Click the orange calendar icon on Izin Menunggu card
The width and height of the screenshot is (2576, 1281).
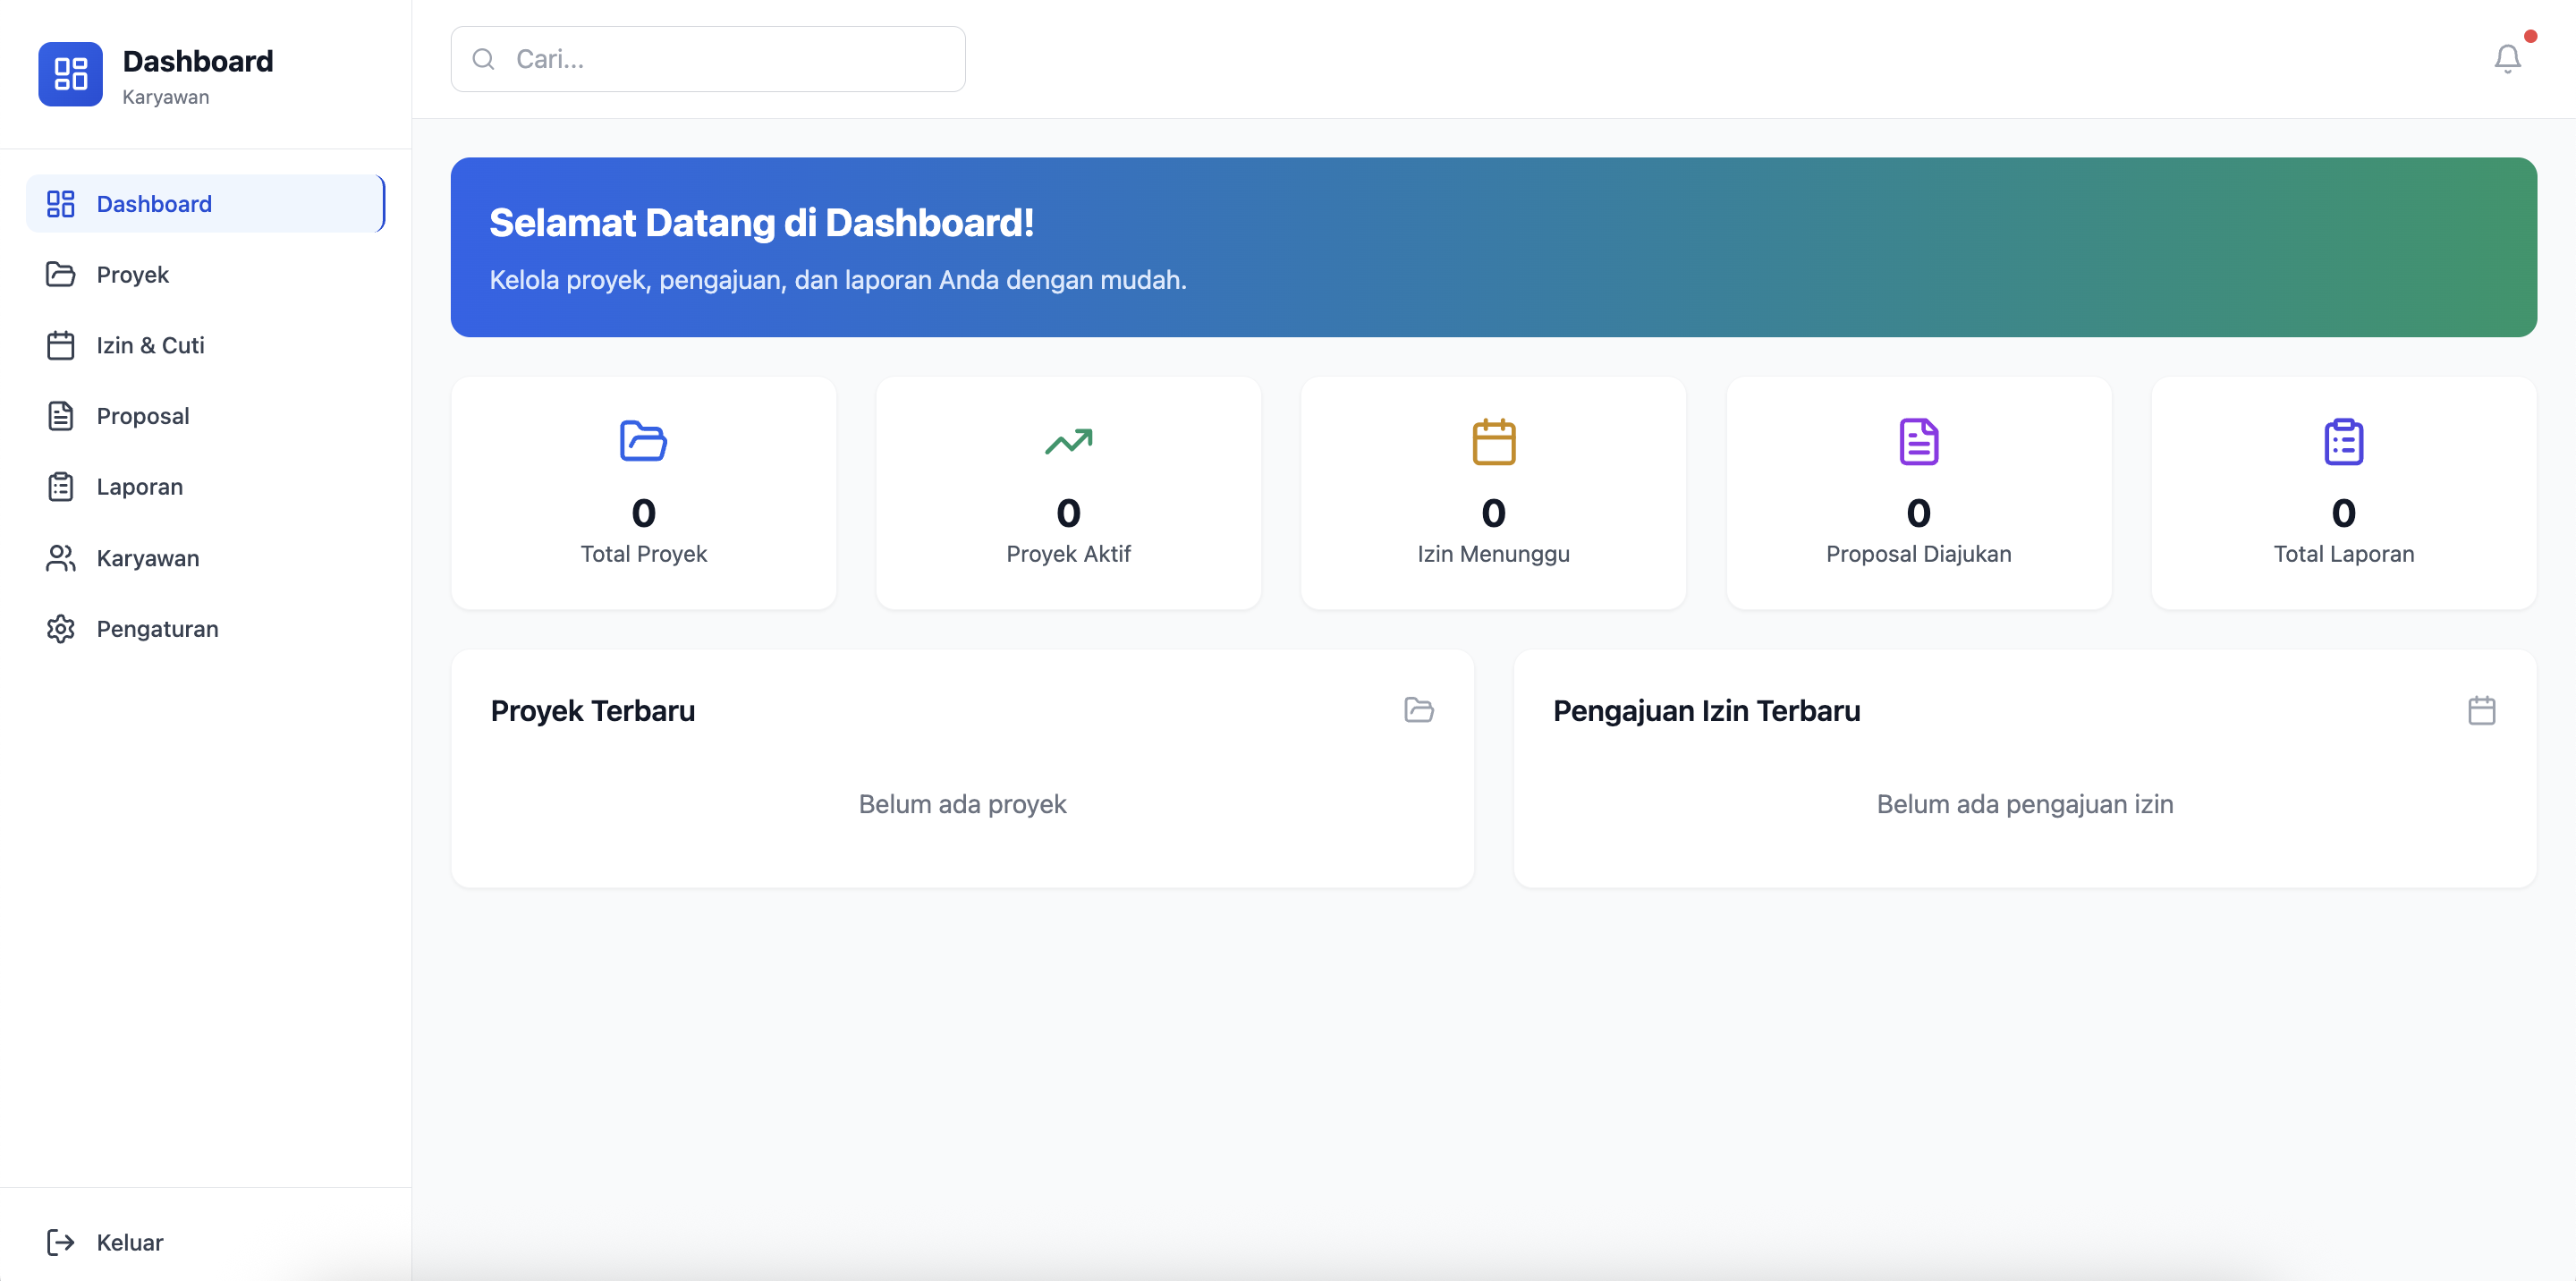[1494, 441]
